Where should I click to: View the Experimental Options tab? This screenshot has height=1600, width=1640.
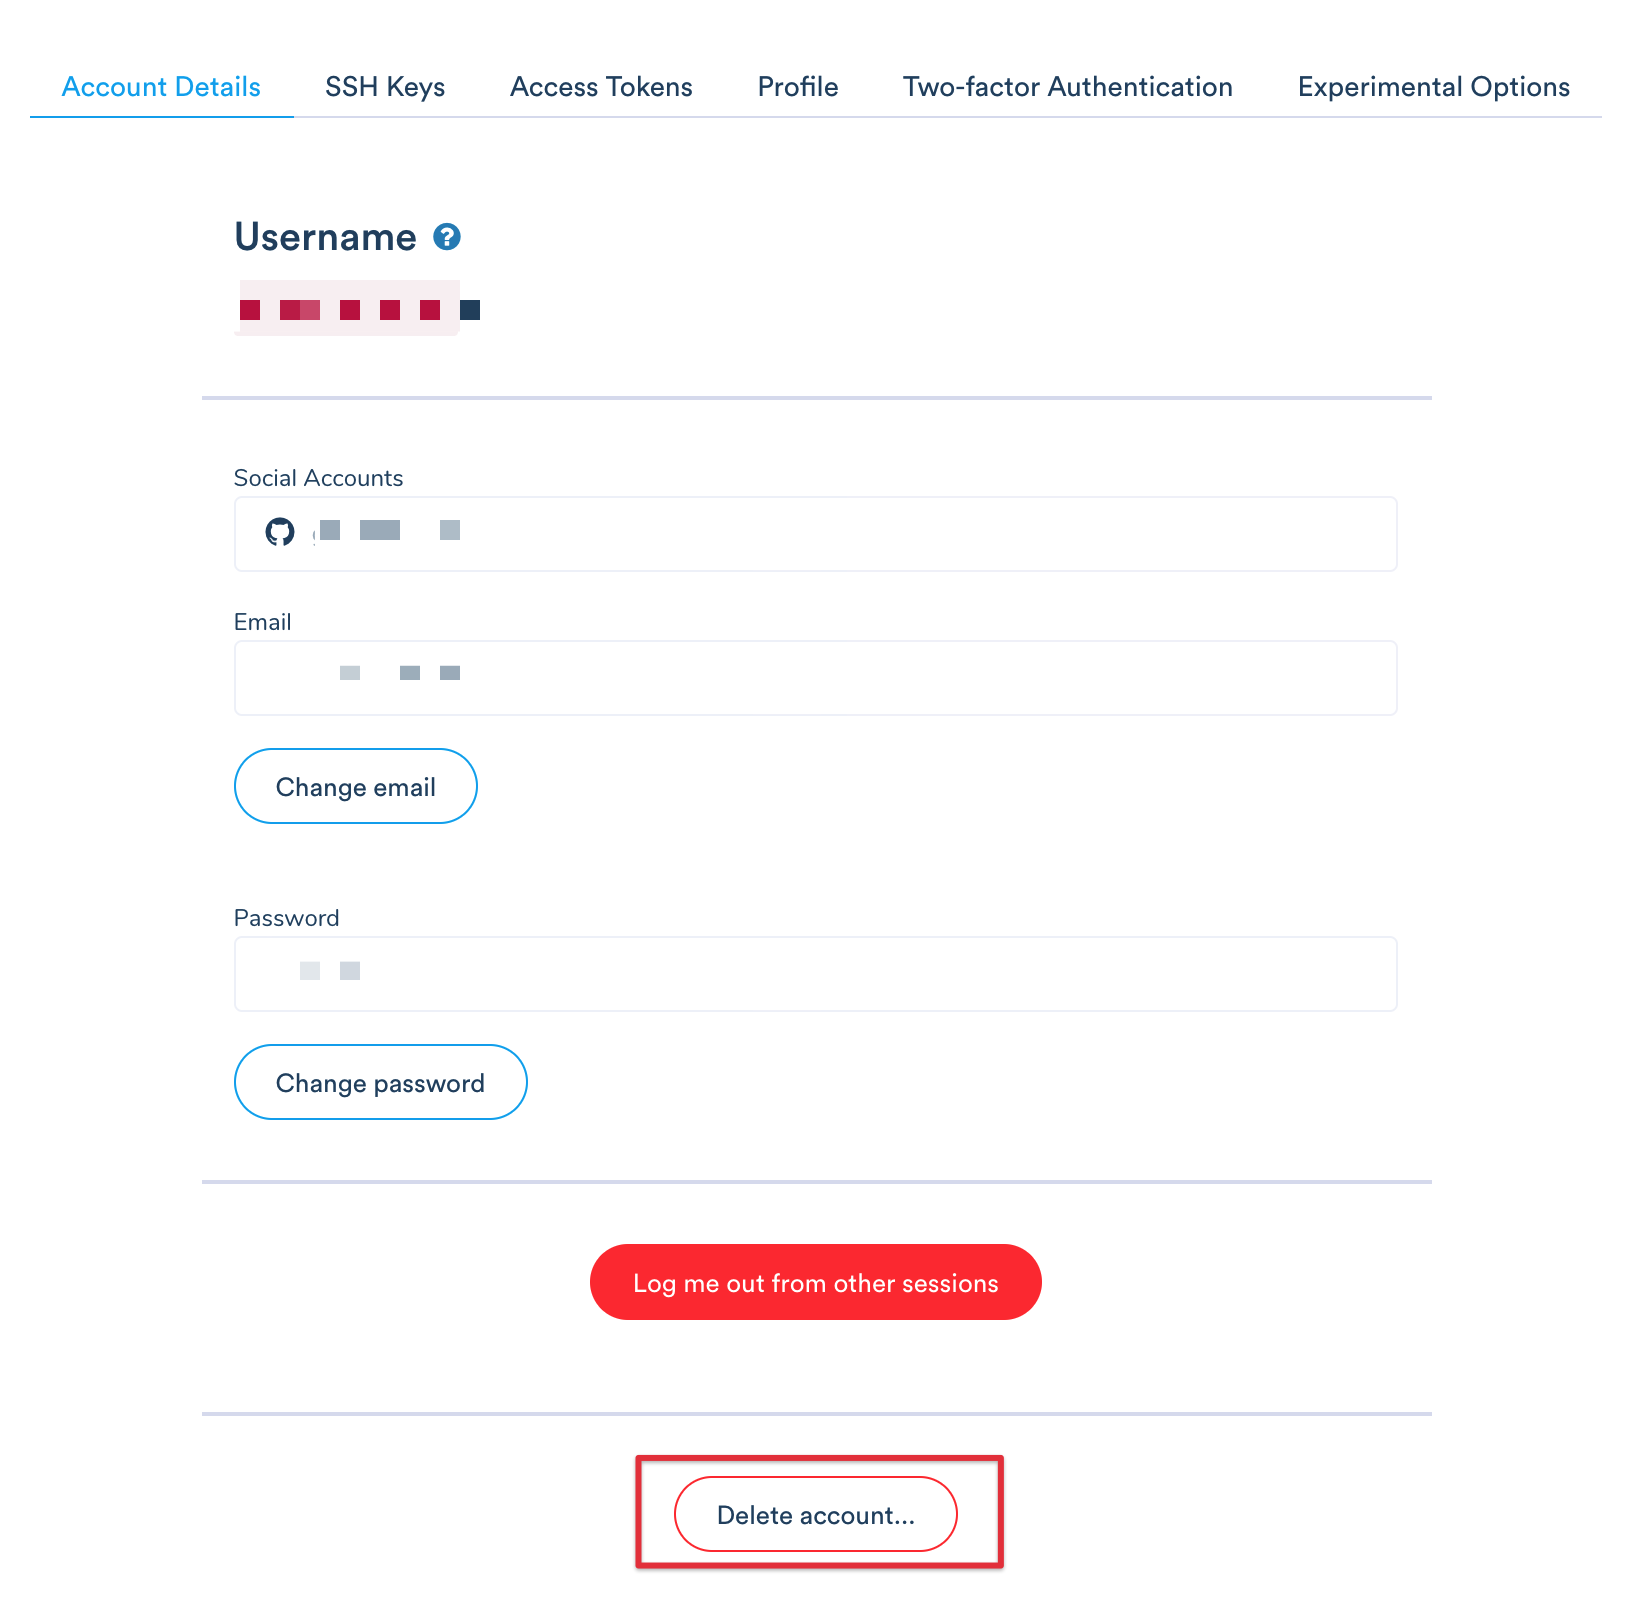pyautogui.click(x=1433, y=87)
